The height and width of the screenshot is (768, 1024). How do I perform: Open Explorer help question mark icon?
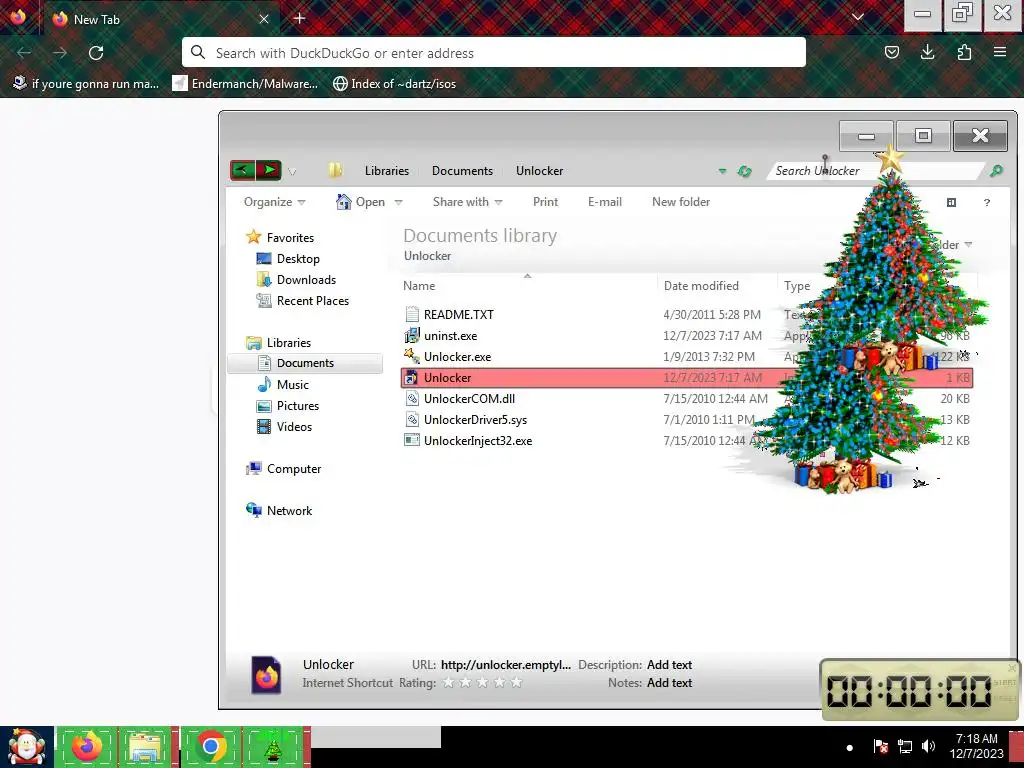tap(986, 202)
